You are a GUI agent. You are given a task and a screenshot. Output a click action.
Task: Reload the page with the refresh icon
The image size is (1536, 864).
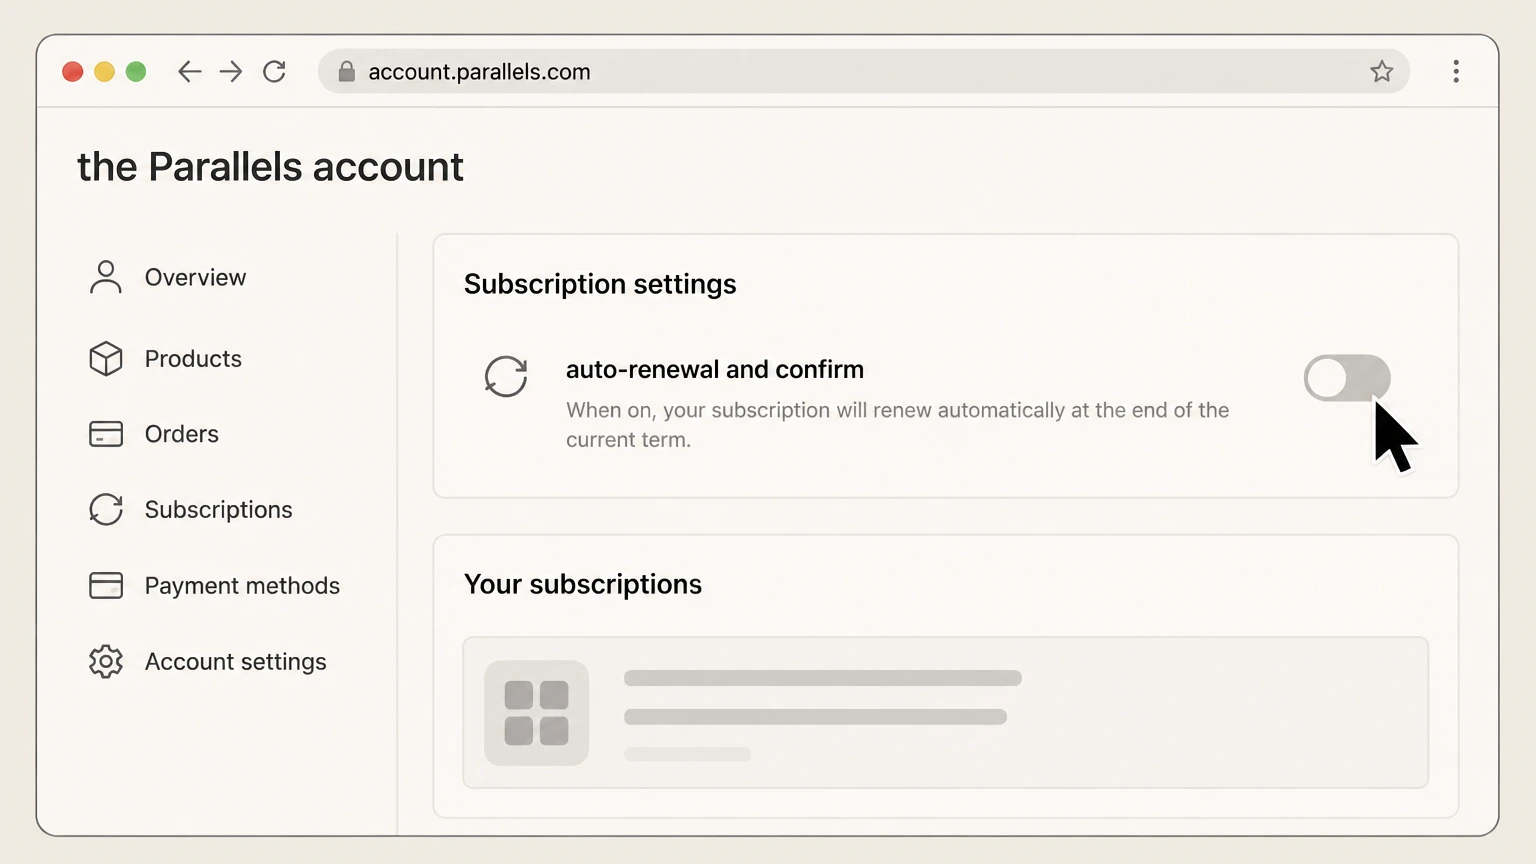pyautogui.click(x=274, y=71)
